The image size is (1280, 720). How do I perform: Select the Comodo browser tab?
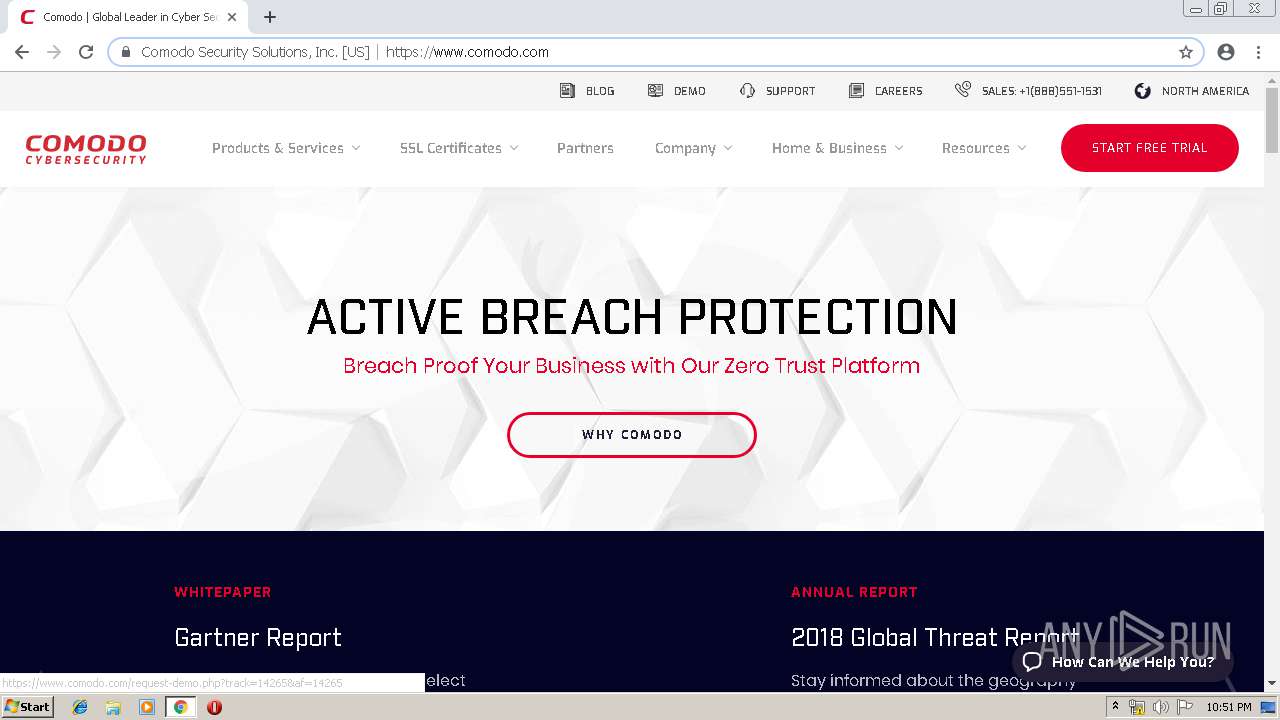coord(130,17)
